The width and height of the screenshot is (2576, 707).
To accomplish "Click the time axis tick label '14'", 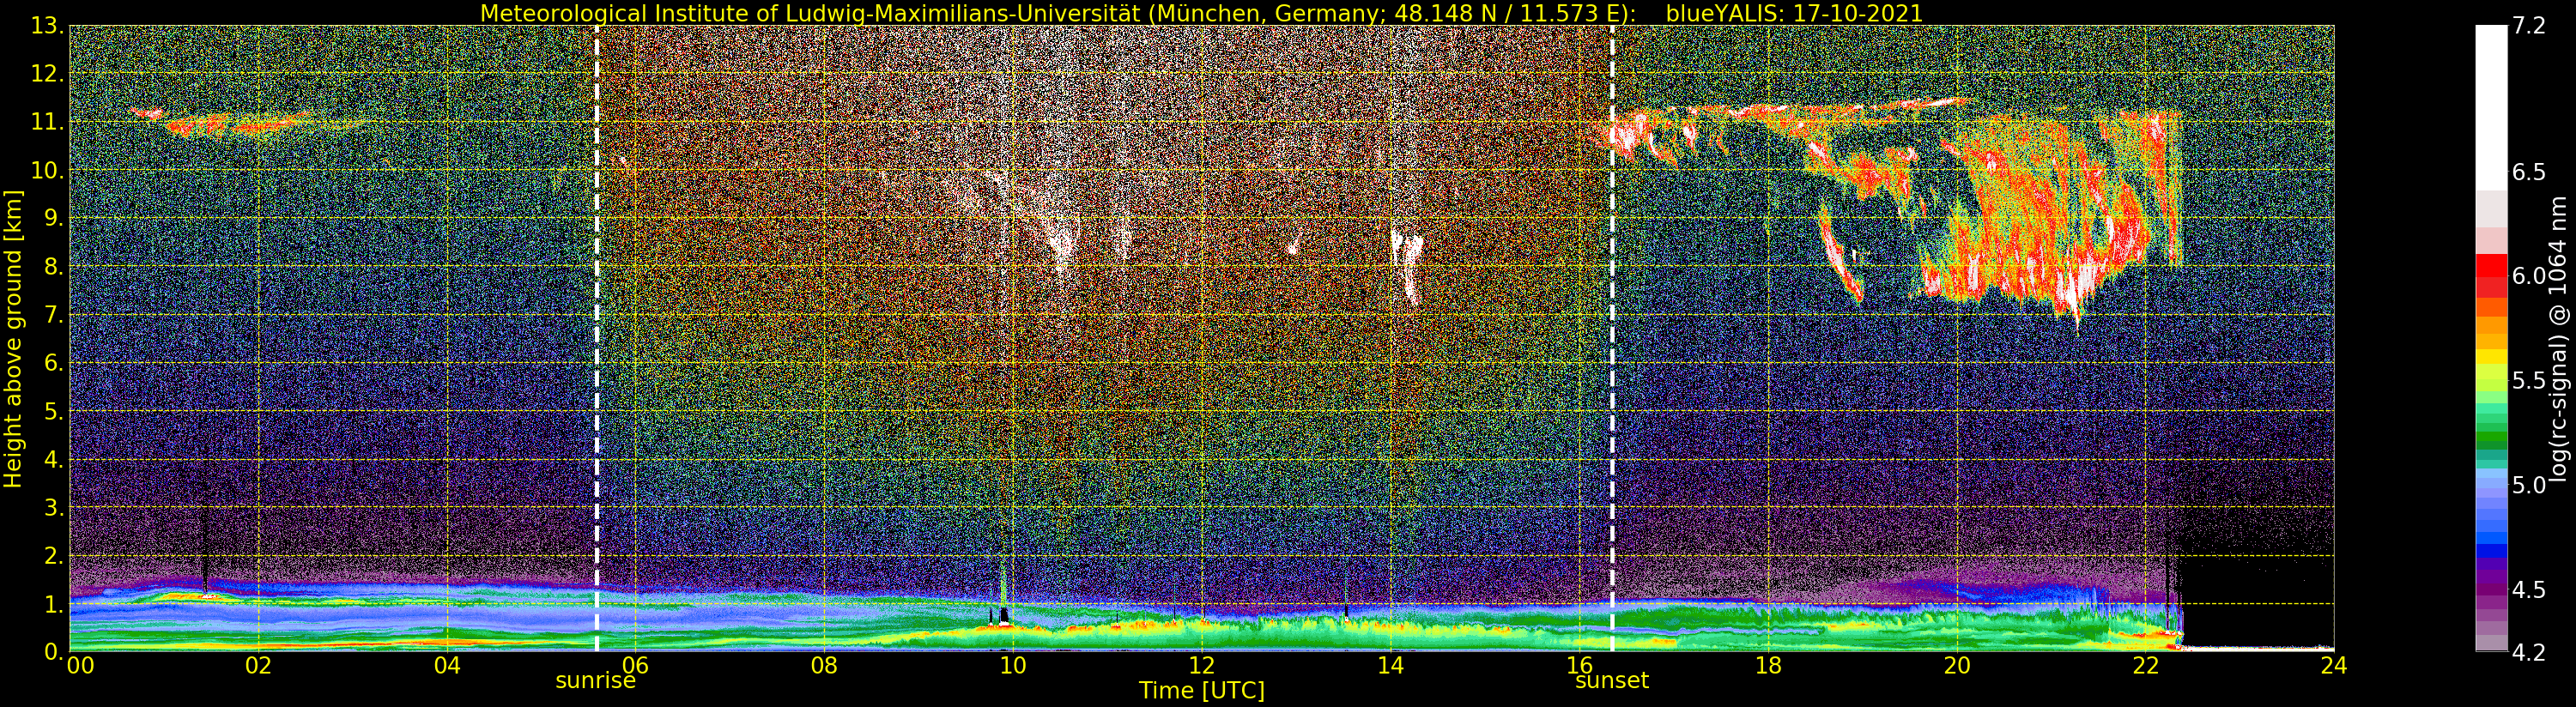I will click(x=1390, y=666).
